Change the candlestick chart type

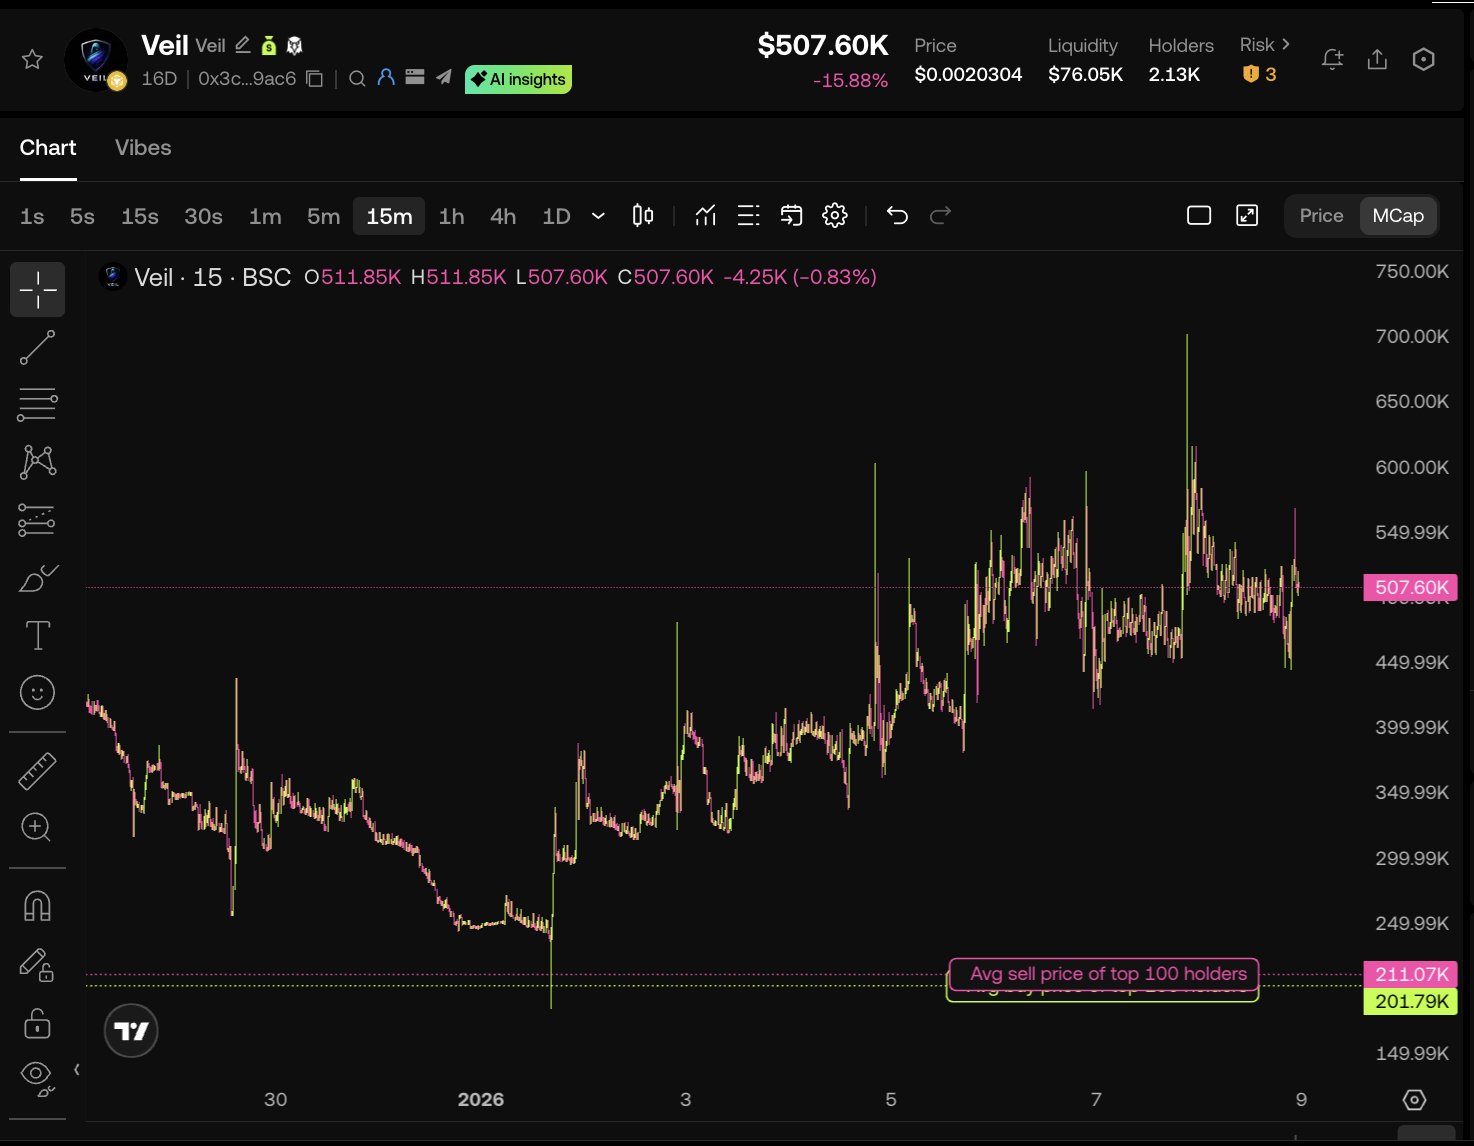(x=643, y=215)
